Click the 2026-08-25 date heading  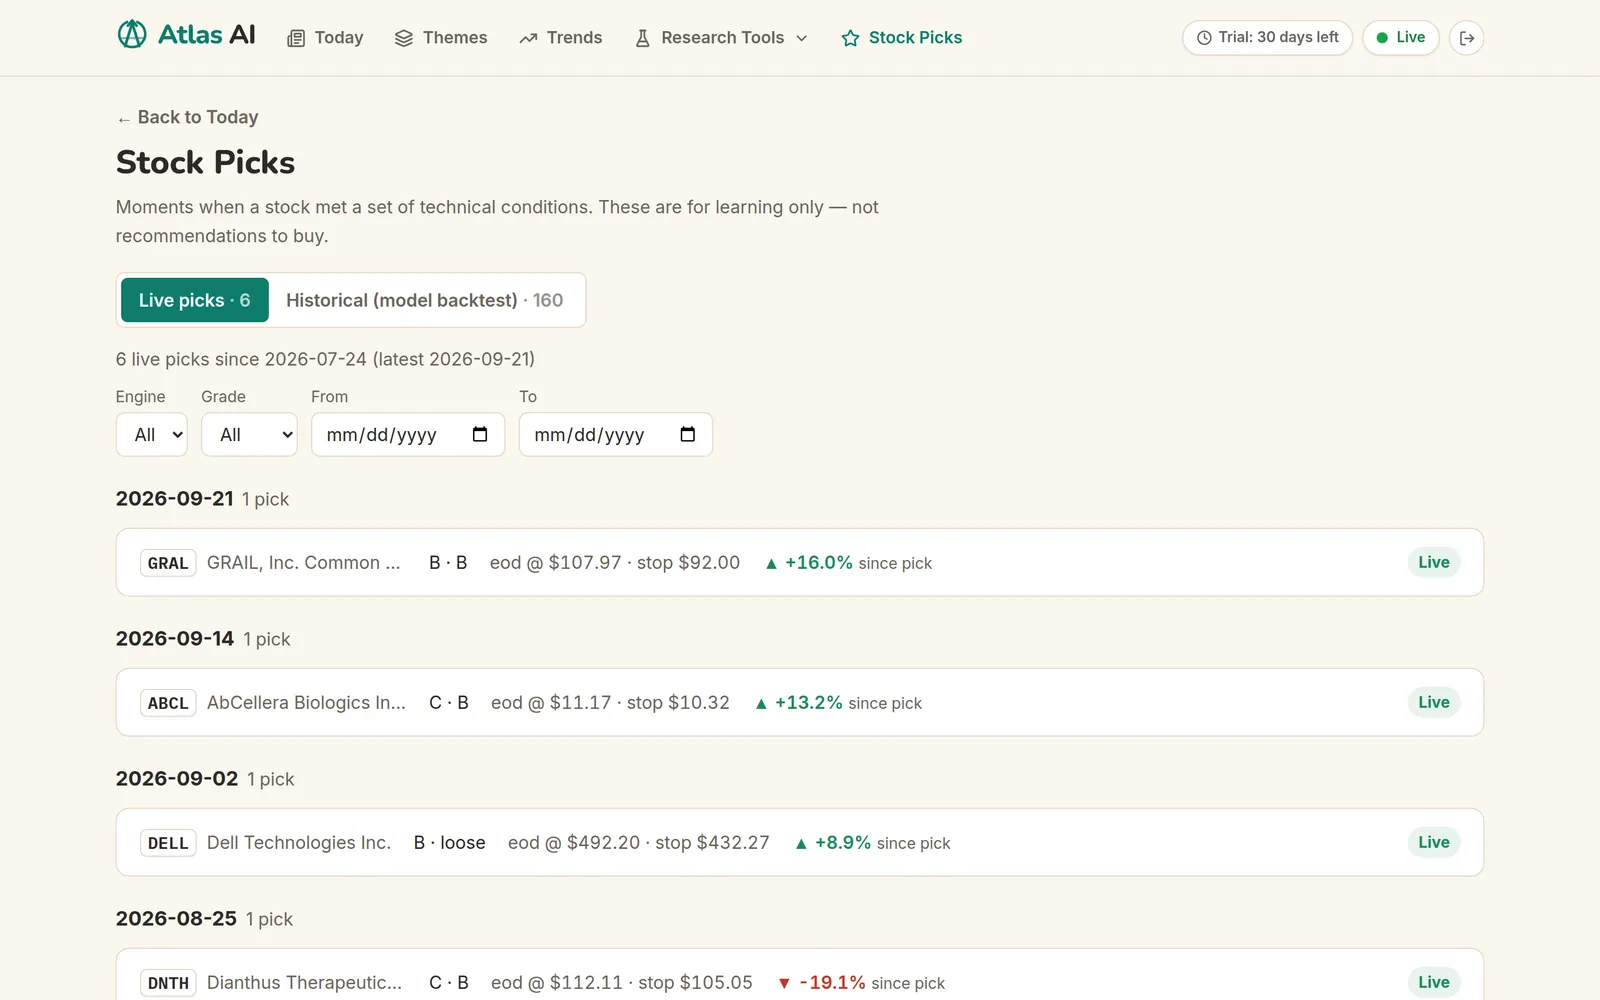tap(176, 918)
